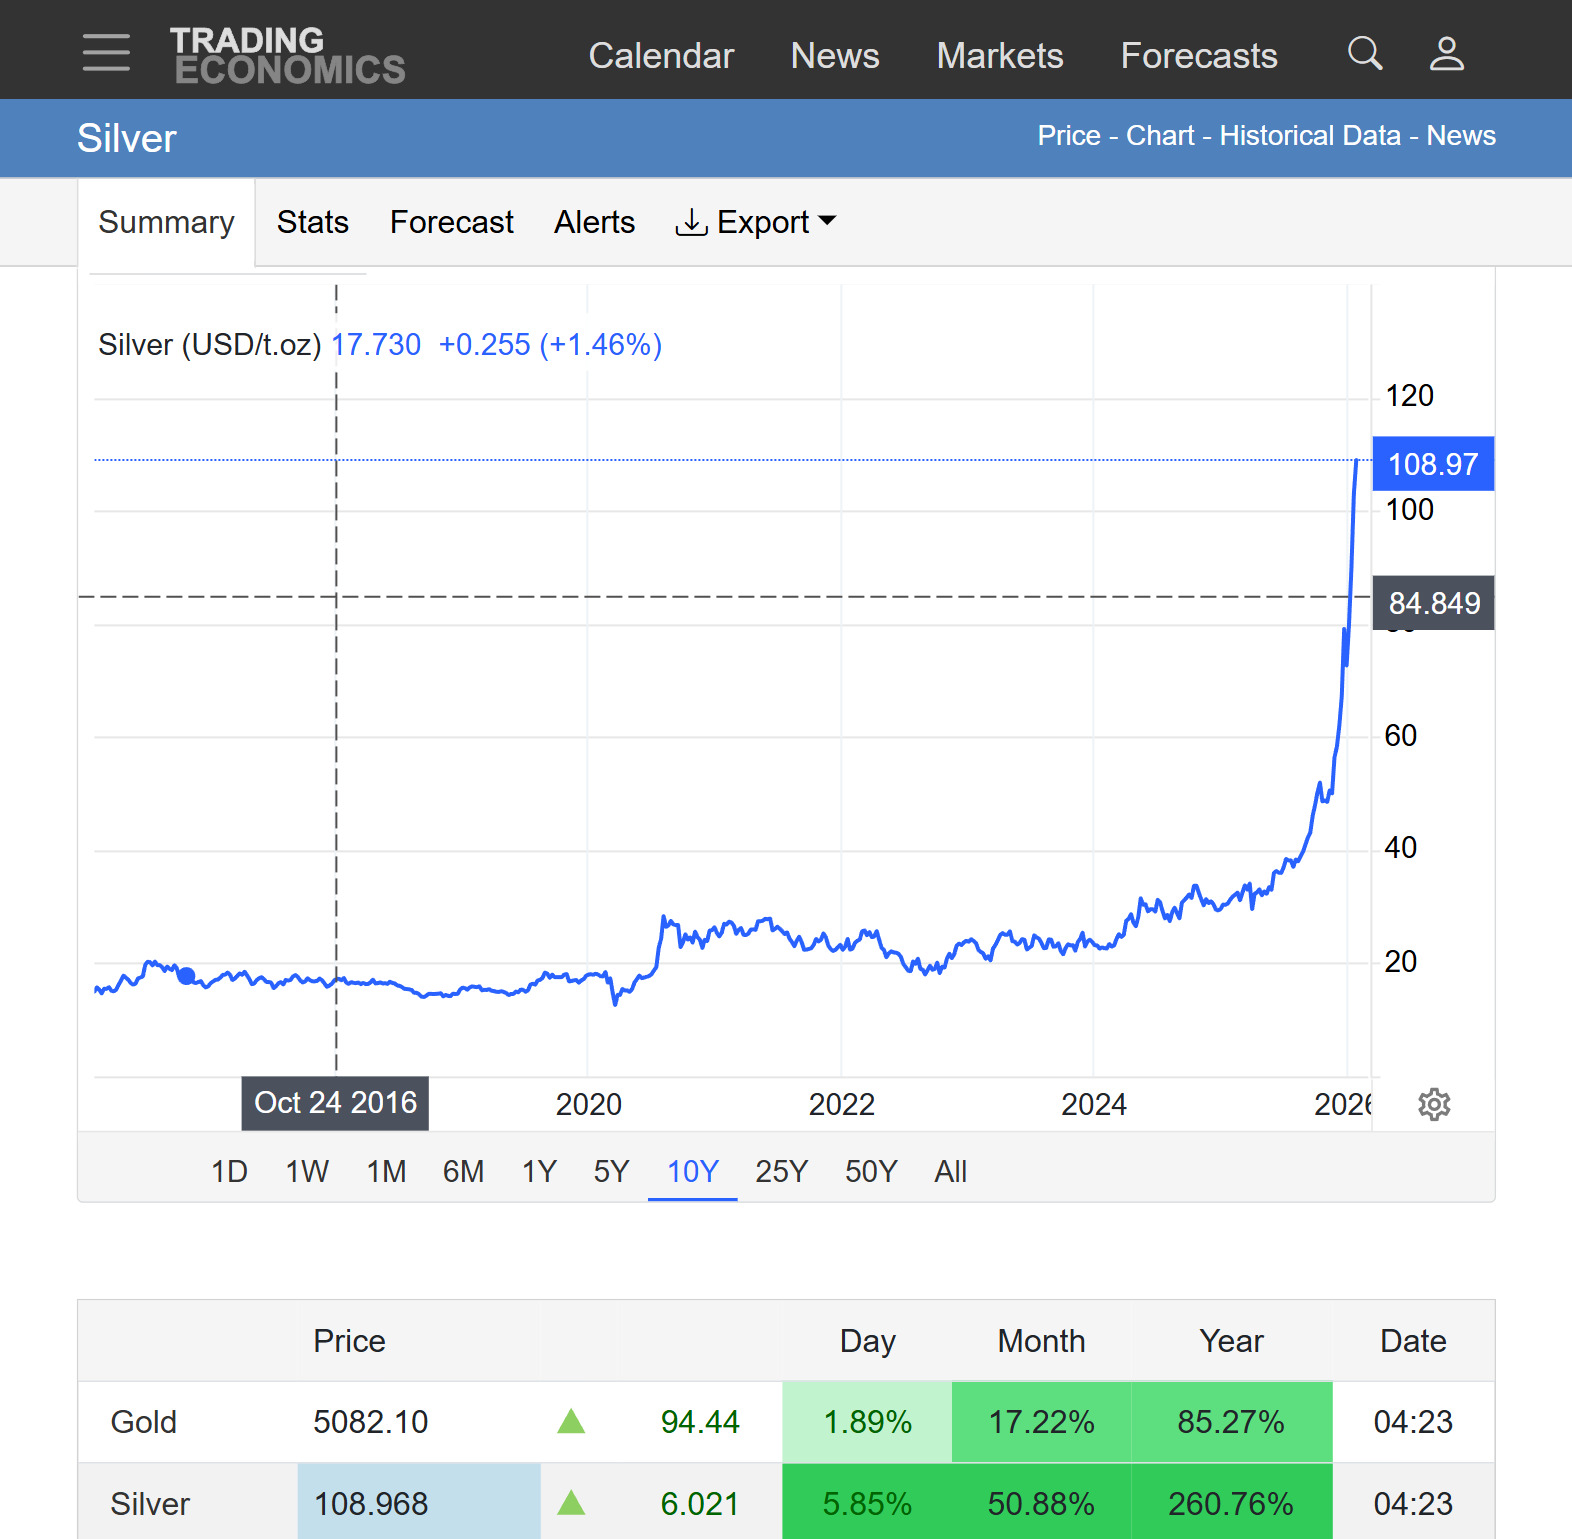Click Gold change value 94.44
Viewport: 1572px width, 1539px height.
700,1421
